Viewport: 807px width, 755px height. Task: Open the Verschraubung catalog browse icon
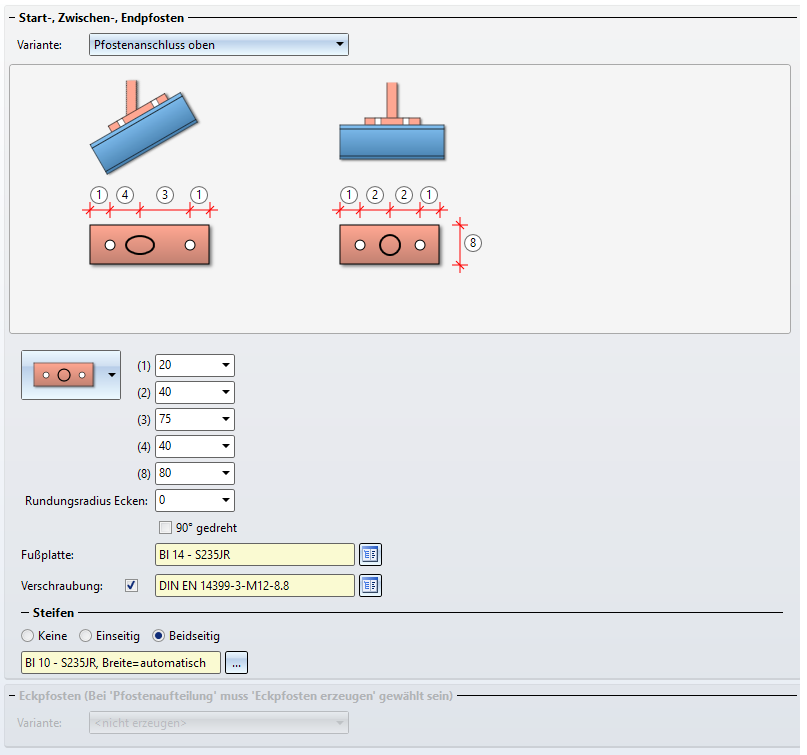pos(371,585)
